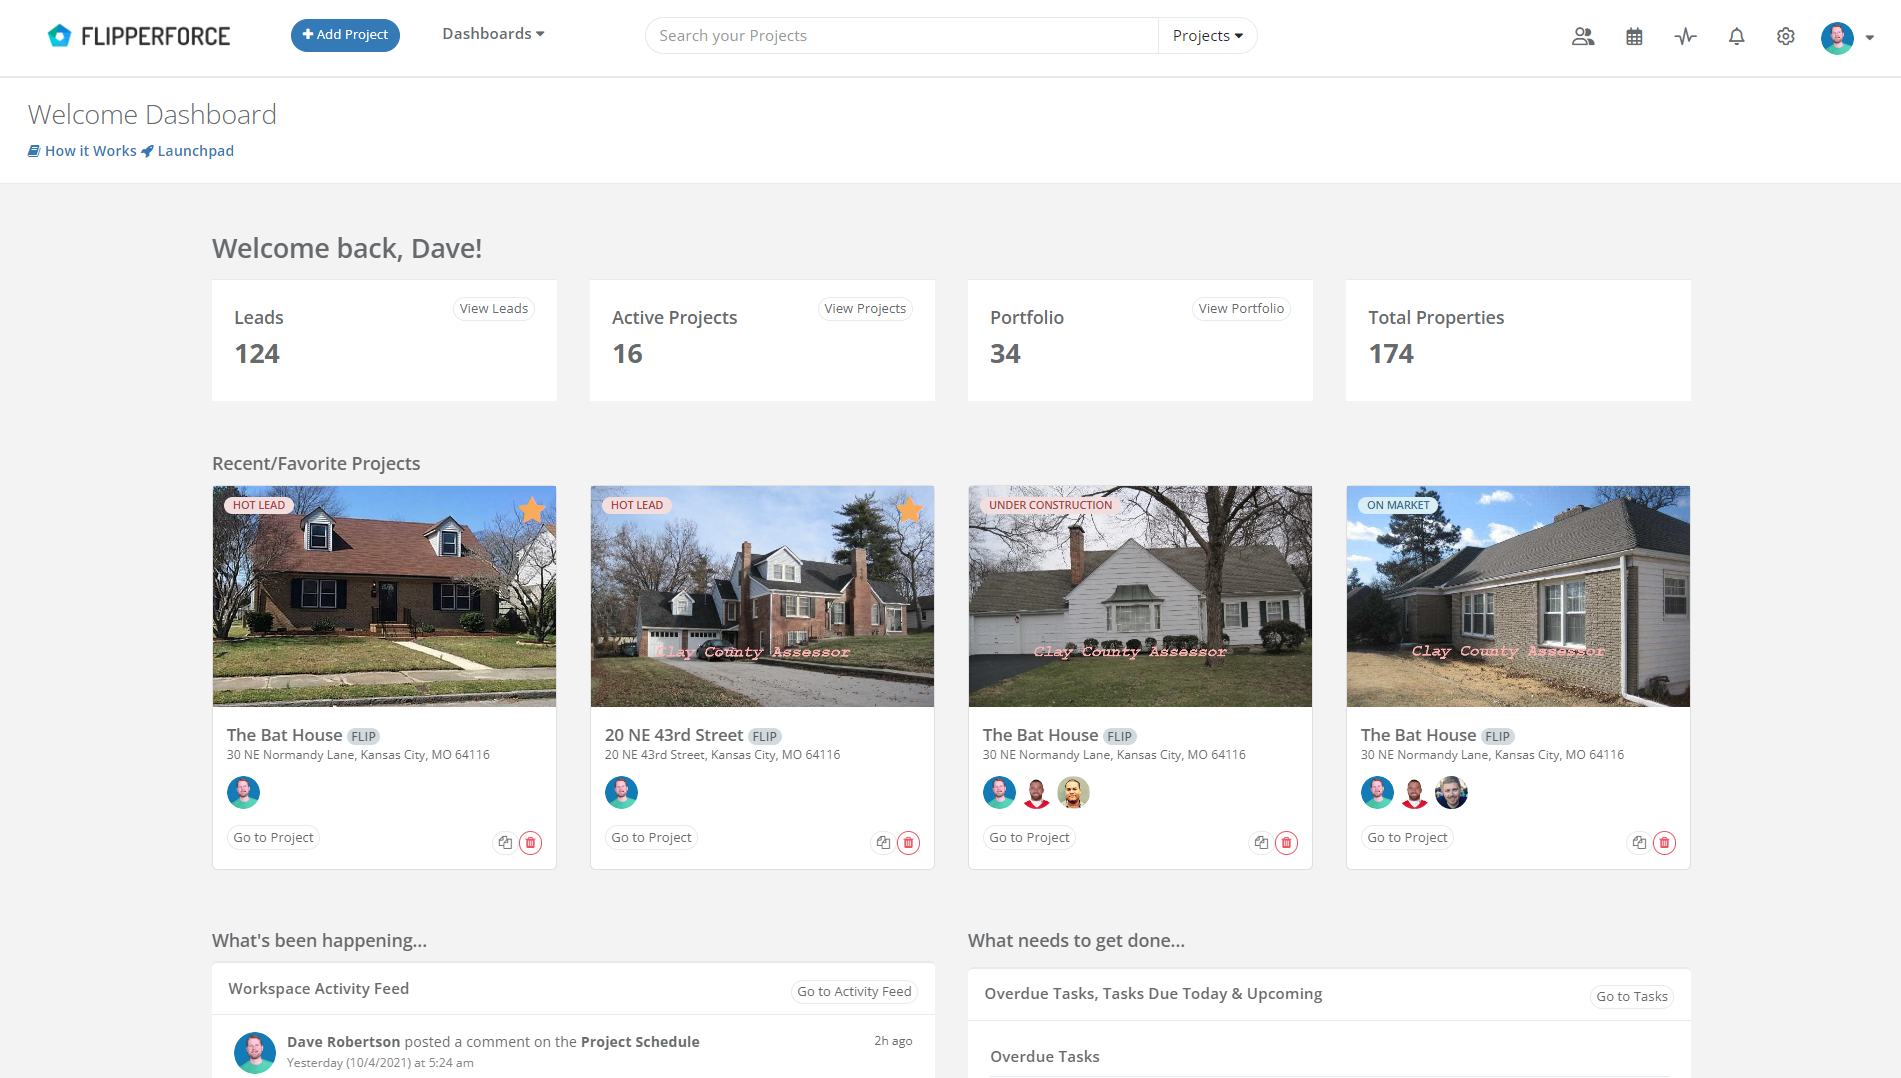Duplicate The Bat House hot lead project
Screen dimensions: 1901x1078
point(505,842)
